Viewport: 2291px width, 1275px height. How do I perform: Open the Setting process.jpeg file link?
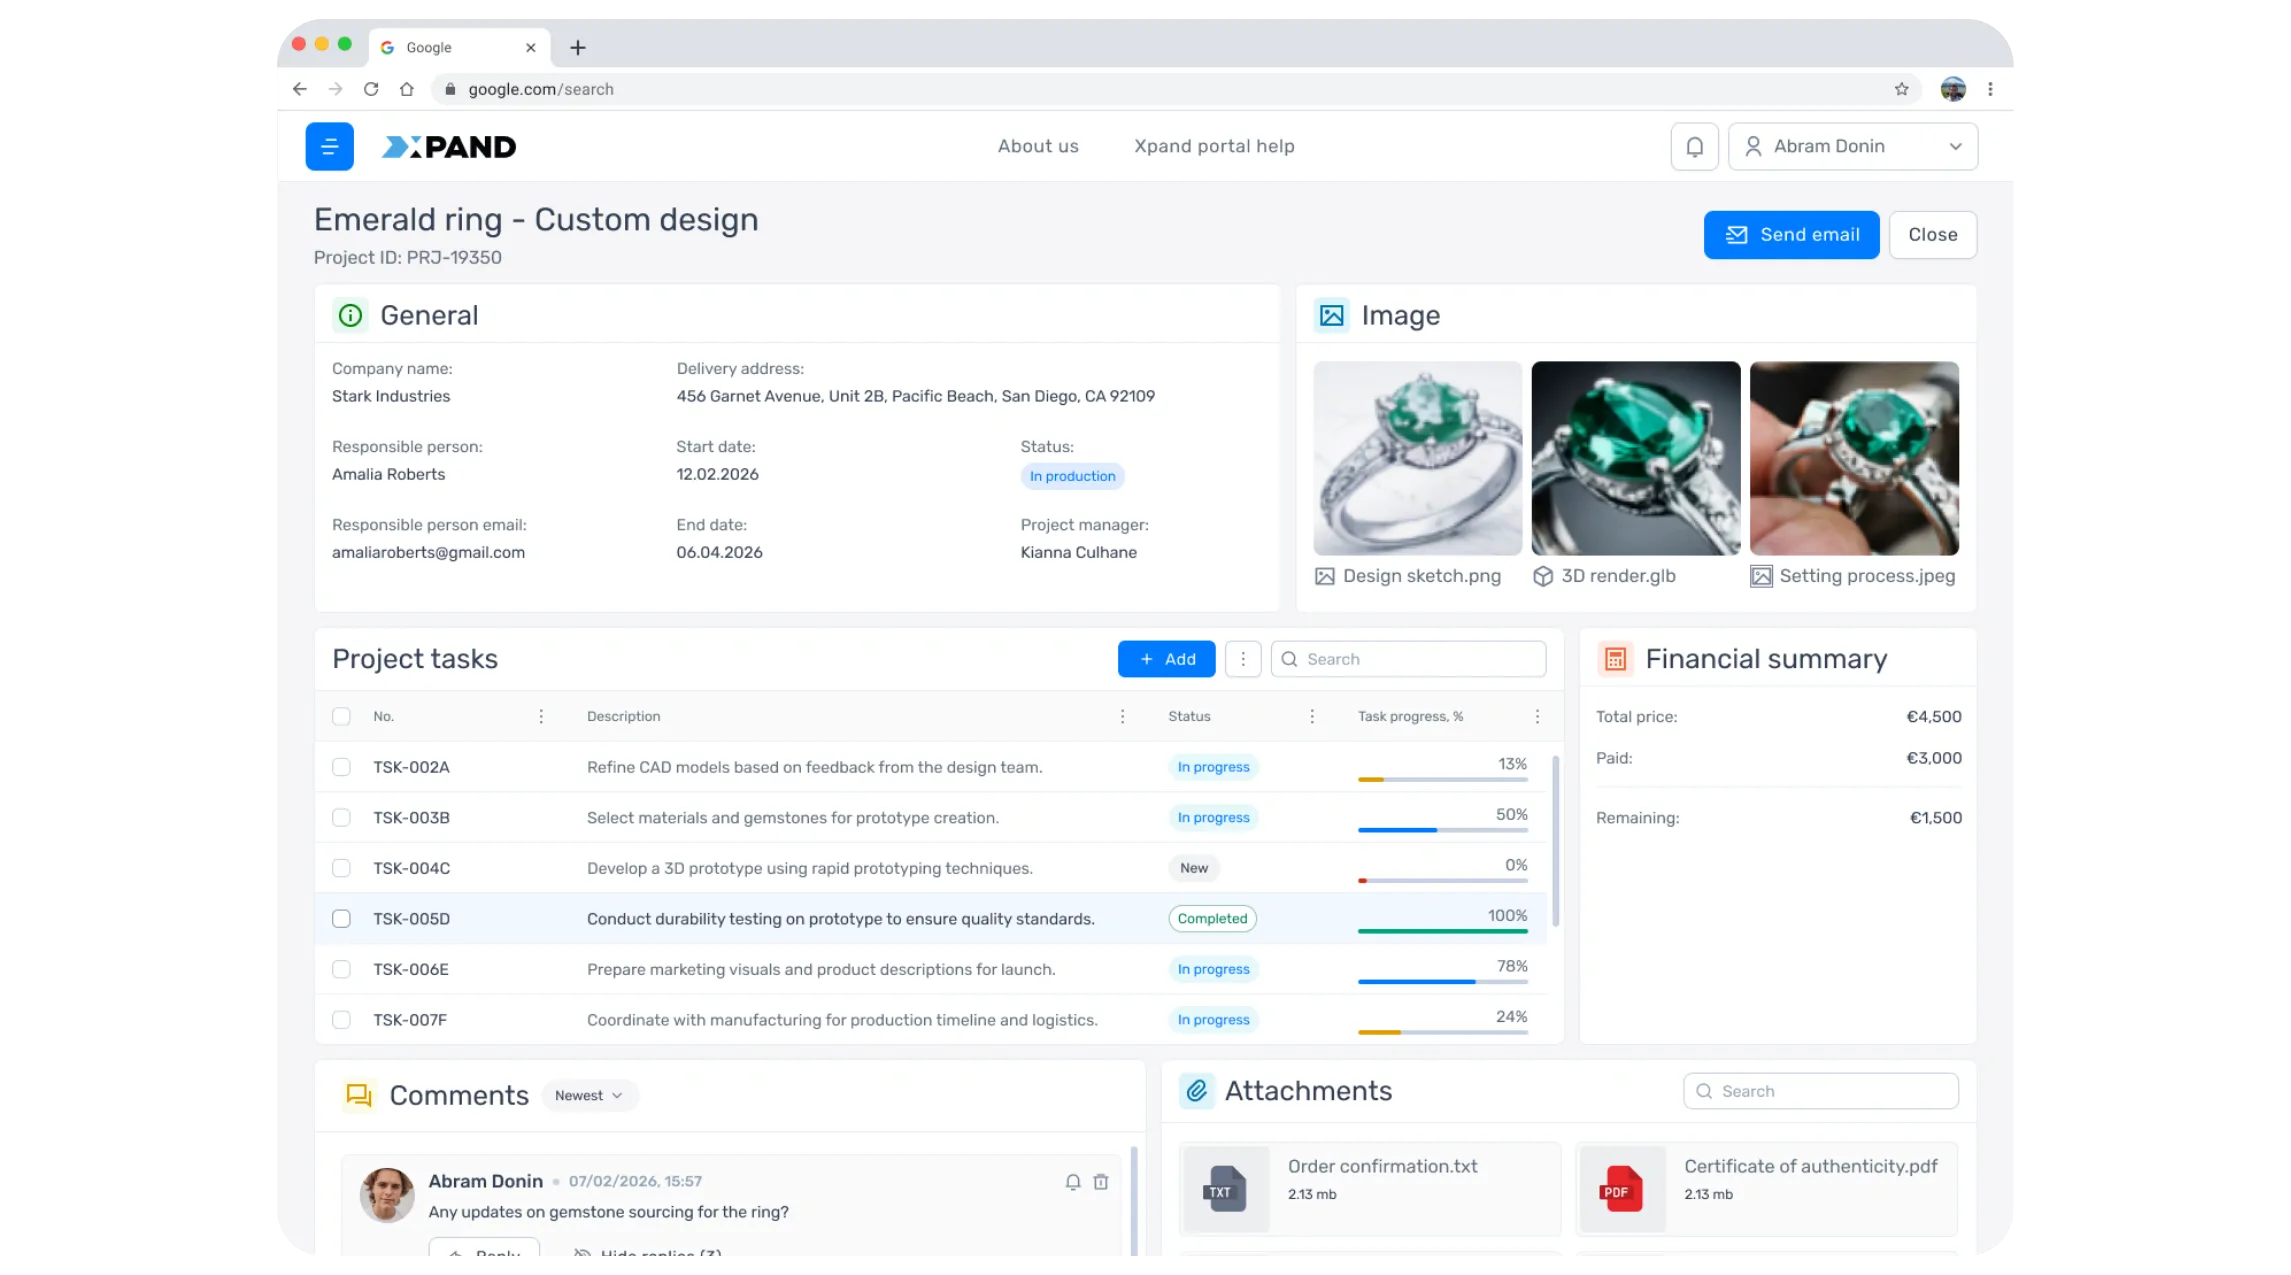tap(1853, 576)
